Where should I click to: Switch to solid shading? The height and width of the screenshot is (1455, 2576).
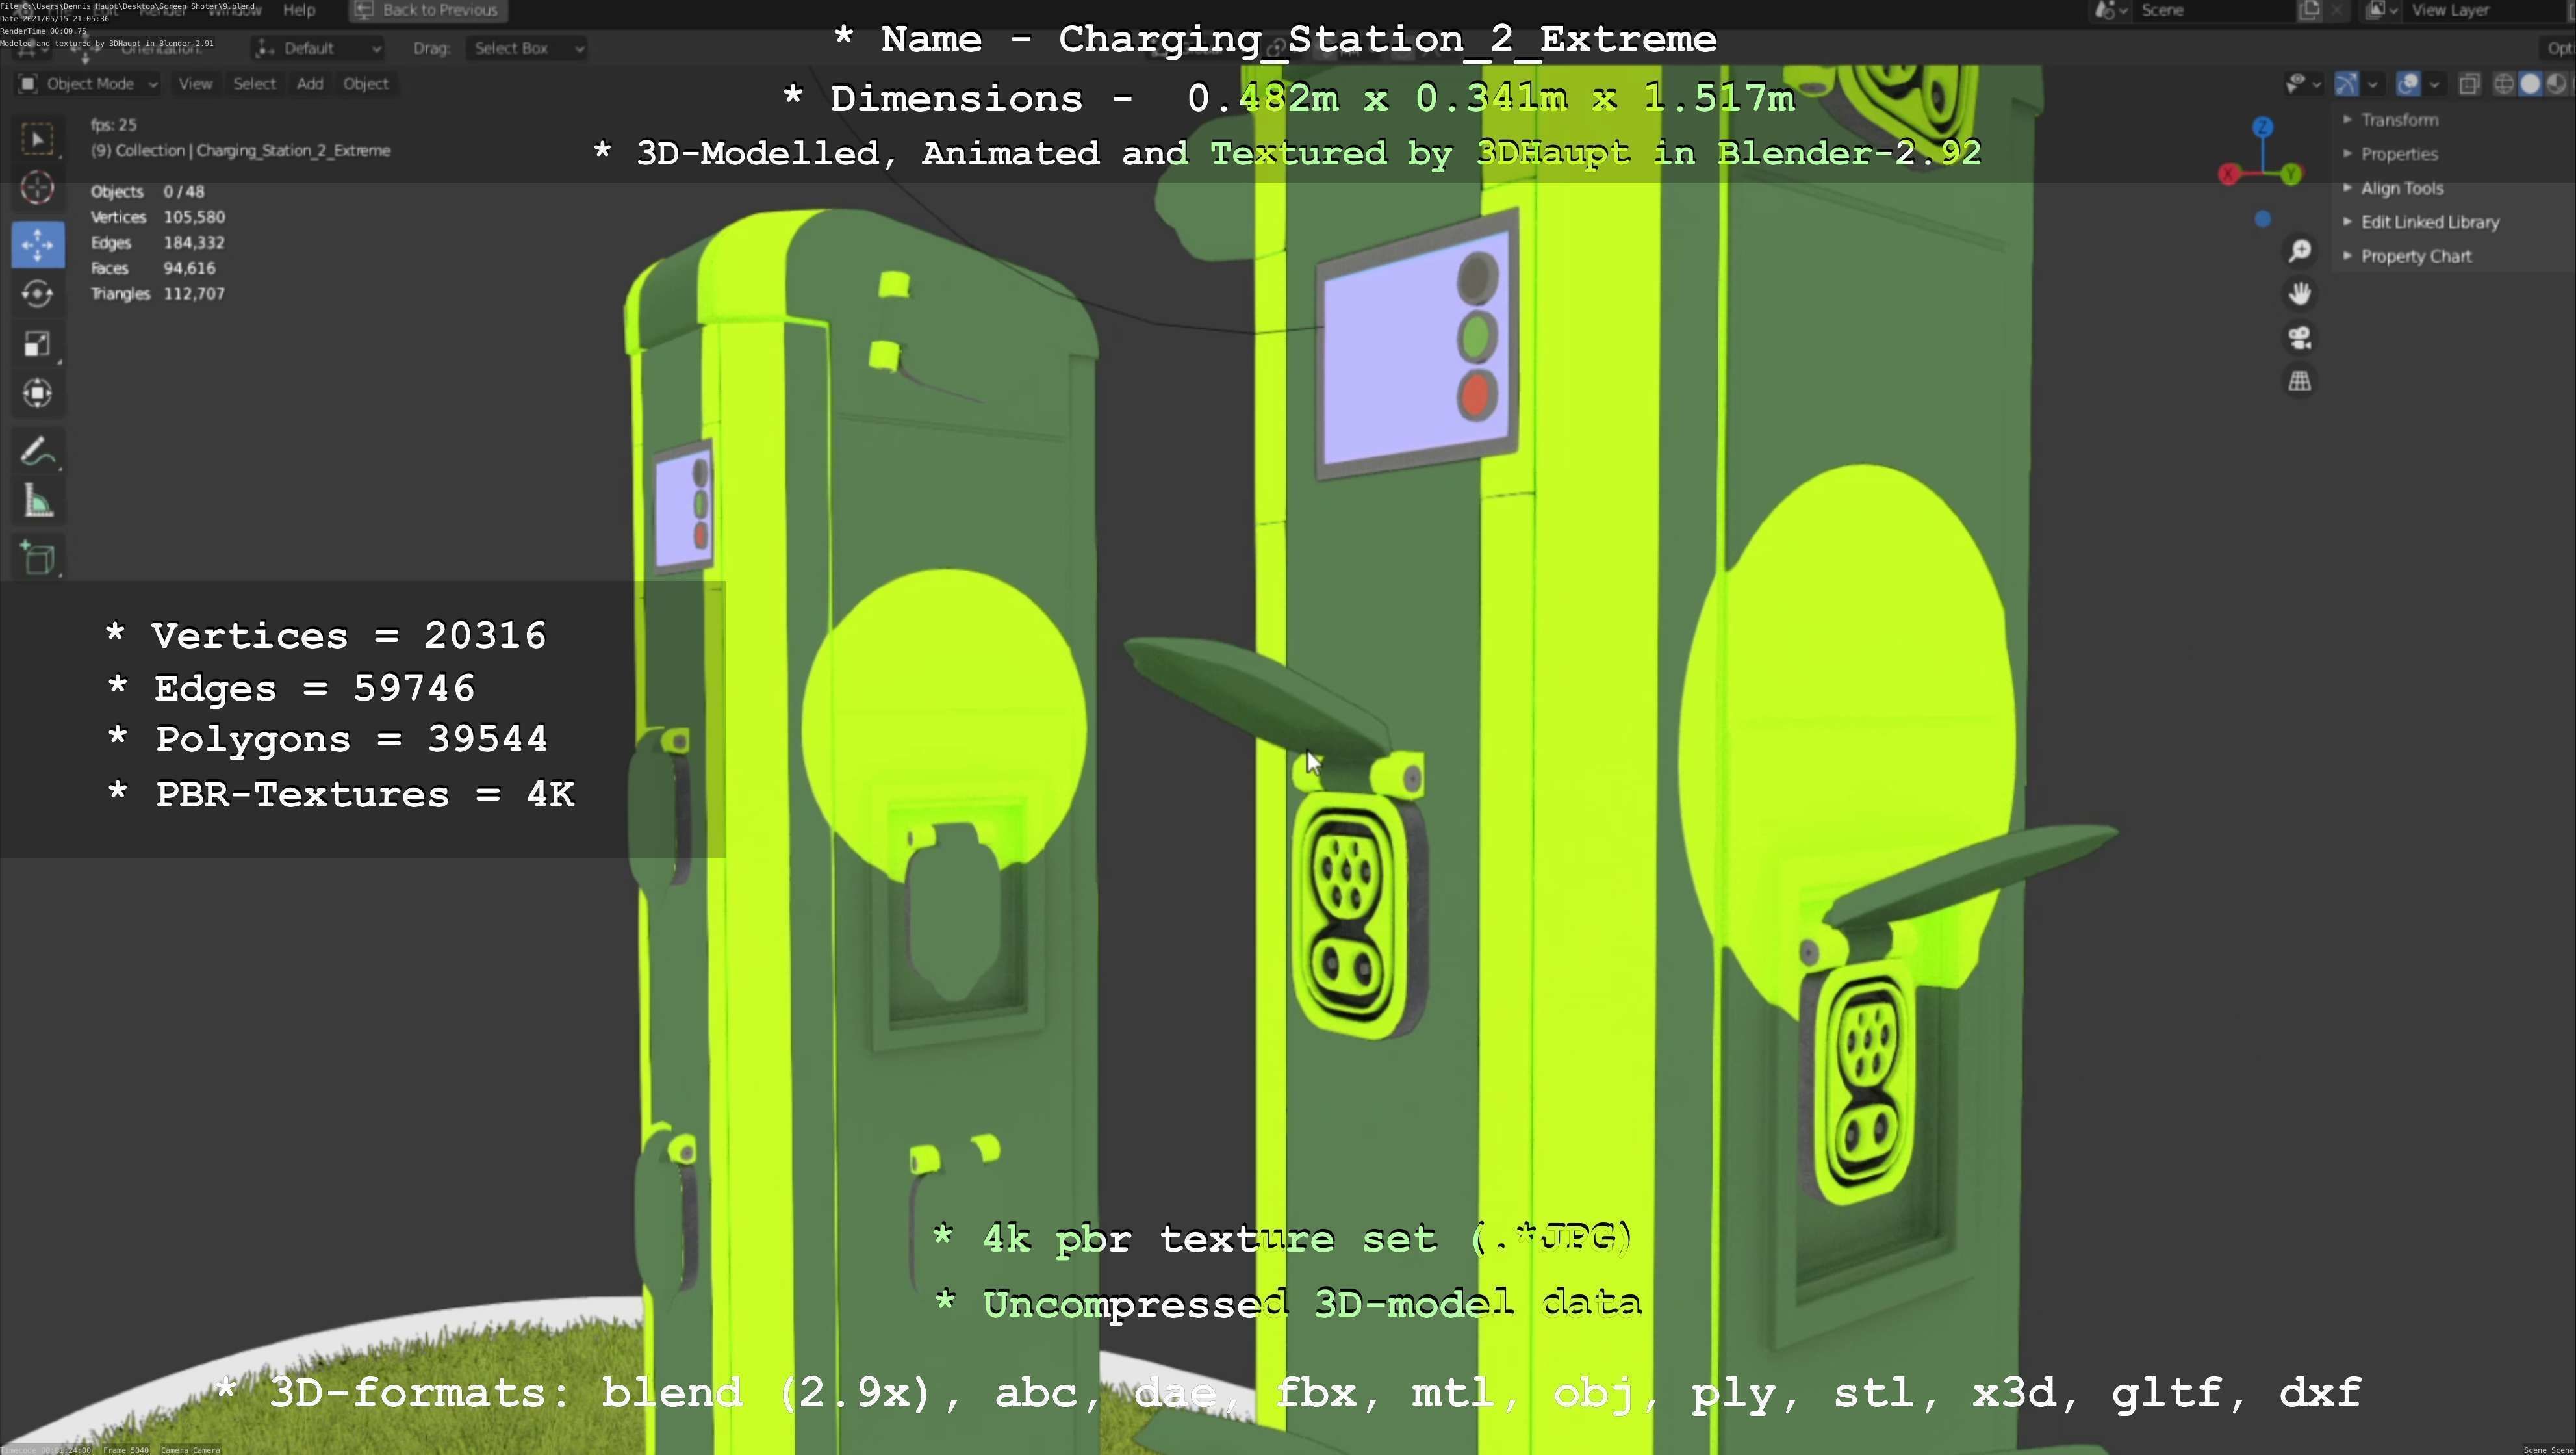(2530, 84)
